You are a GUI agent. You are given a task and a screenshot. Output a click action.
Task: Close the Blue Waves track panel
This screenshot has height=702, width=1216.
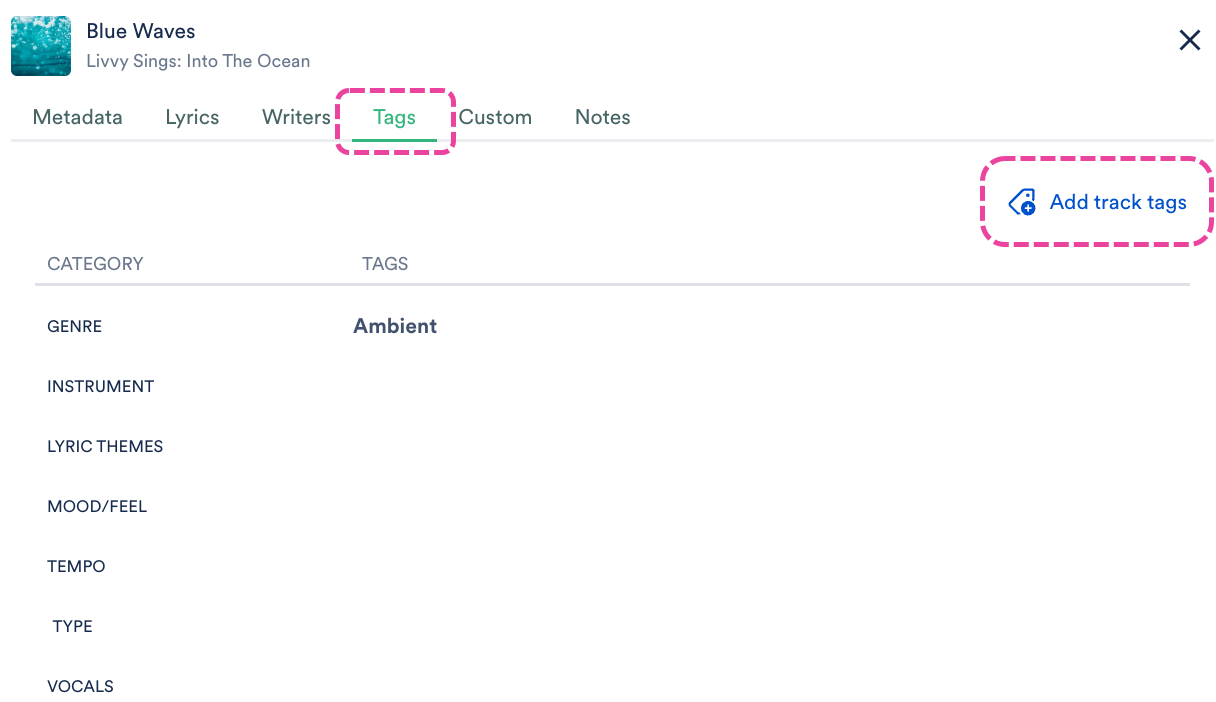tap(1189, 40)
